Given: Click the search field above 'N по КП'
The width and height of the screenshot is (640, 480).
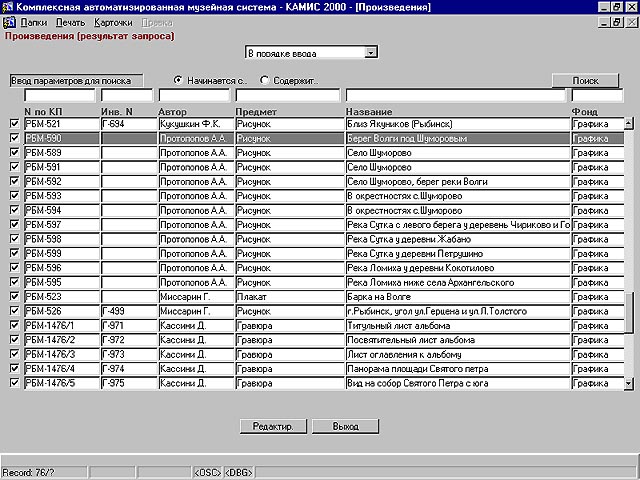Looking at the screenshot, I should click(60, 96).
